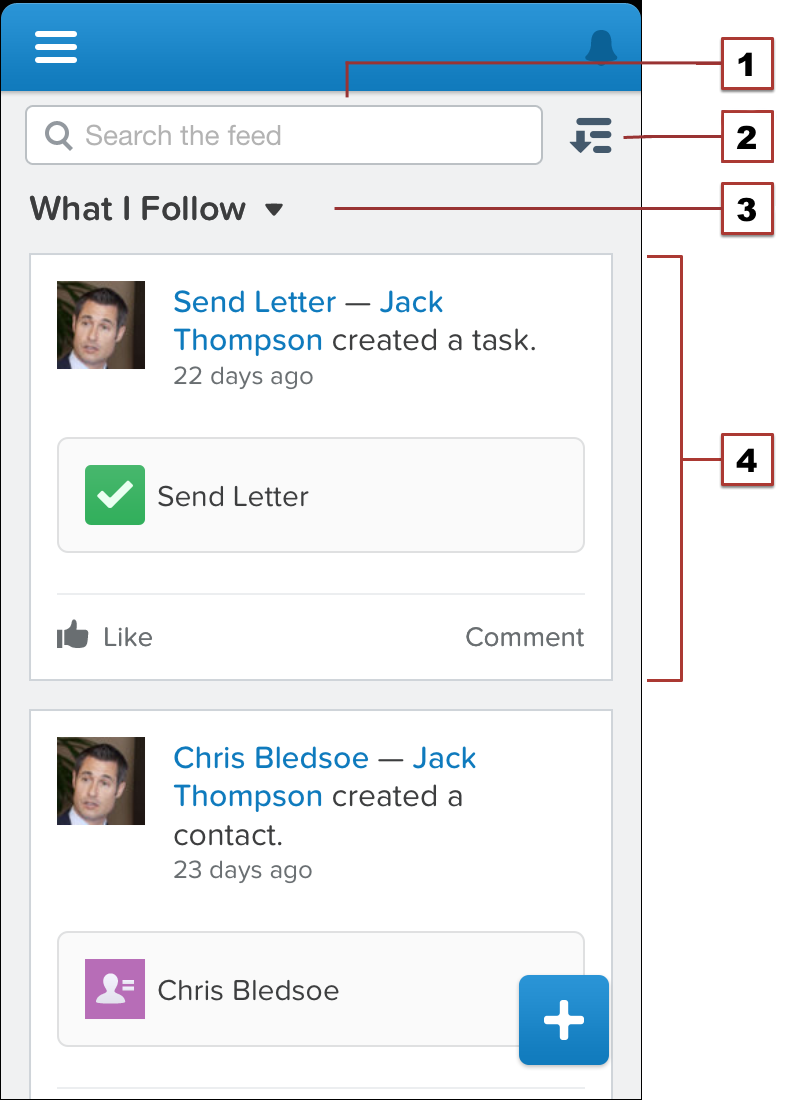Click Jack Thompson's photo on task post

click(101, 325)
